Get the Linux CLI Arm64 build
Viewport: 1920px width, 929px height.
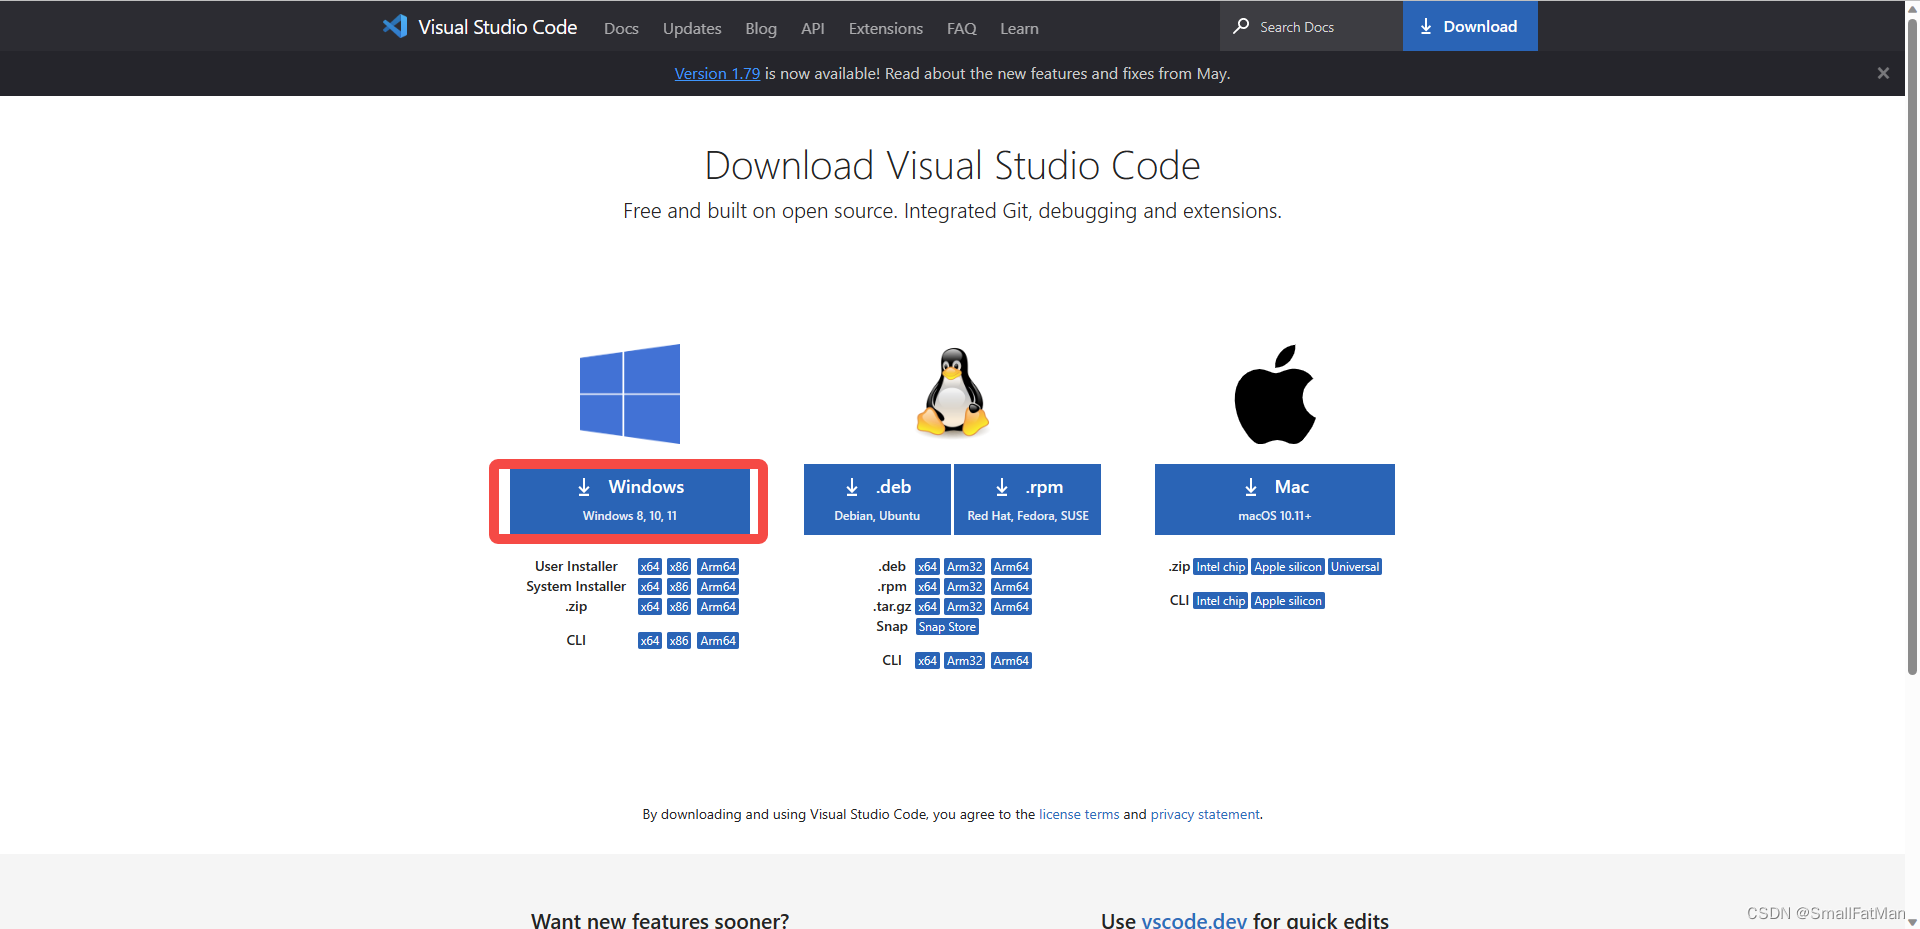click(x=1011, y=661)
